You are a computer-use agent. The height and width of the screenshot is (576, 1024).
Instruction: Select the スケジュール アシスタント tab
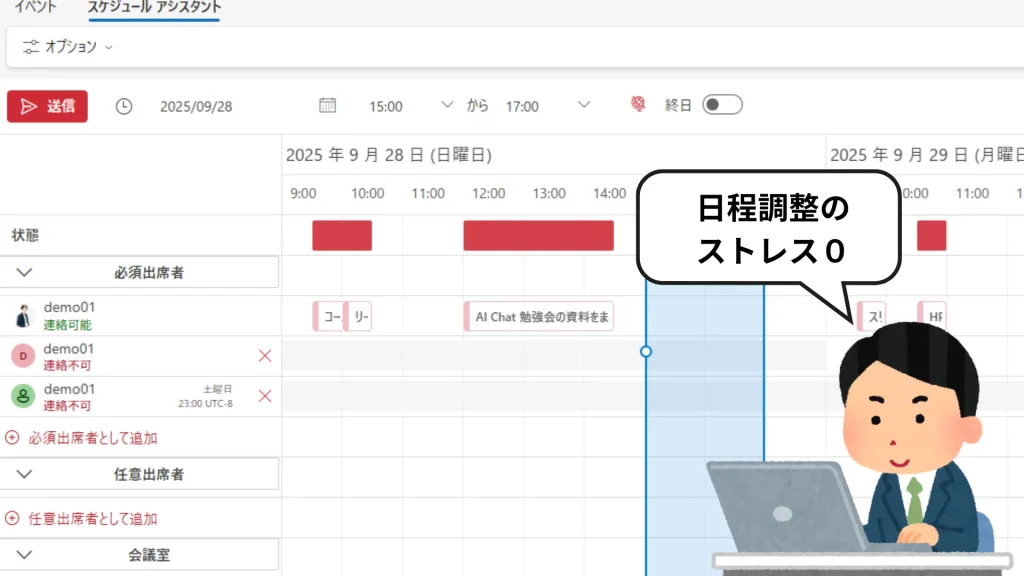point(154,7)
